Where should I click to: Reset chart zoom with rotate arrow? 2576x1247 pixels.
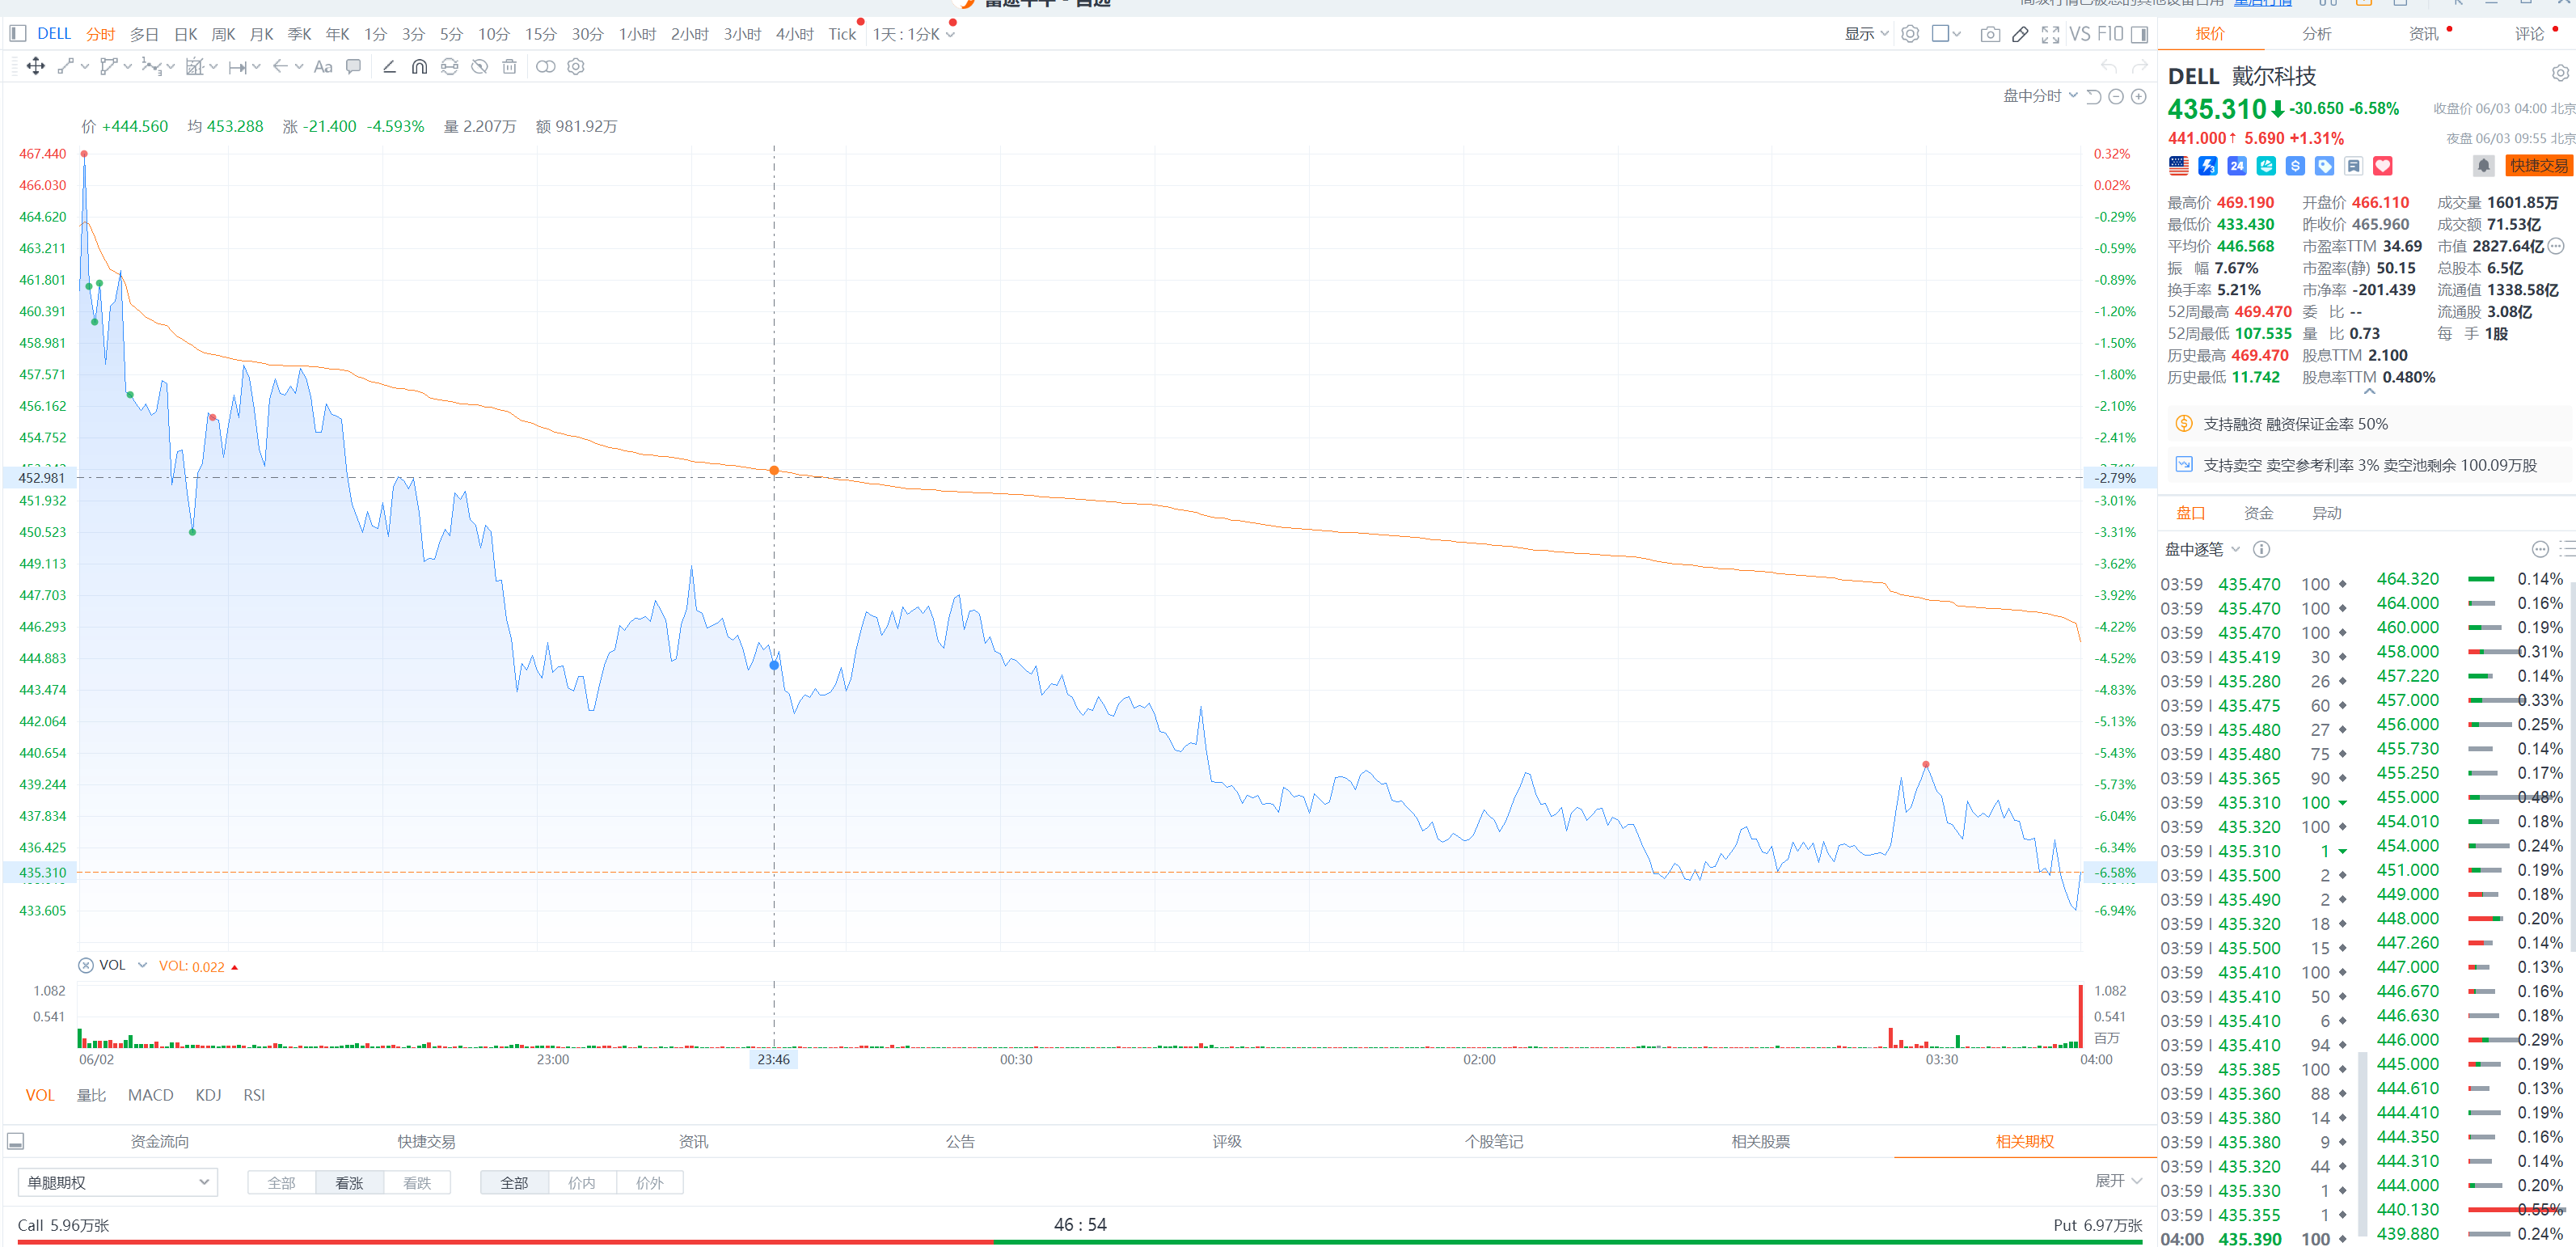click(2093, 96)
